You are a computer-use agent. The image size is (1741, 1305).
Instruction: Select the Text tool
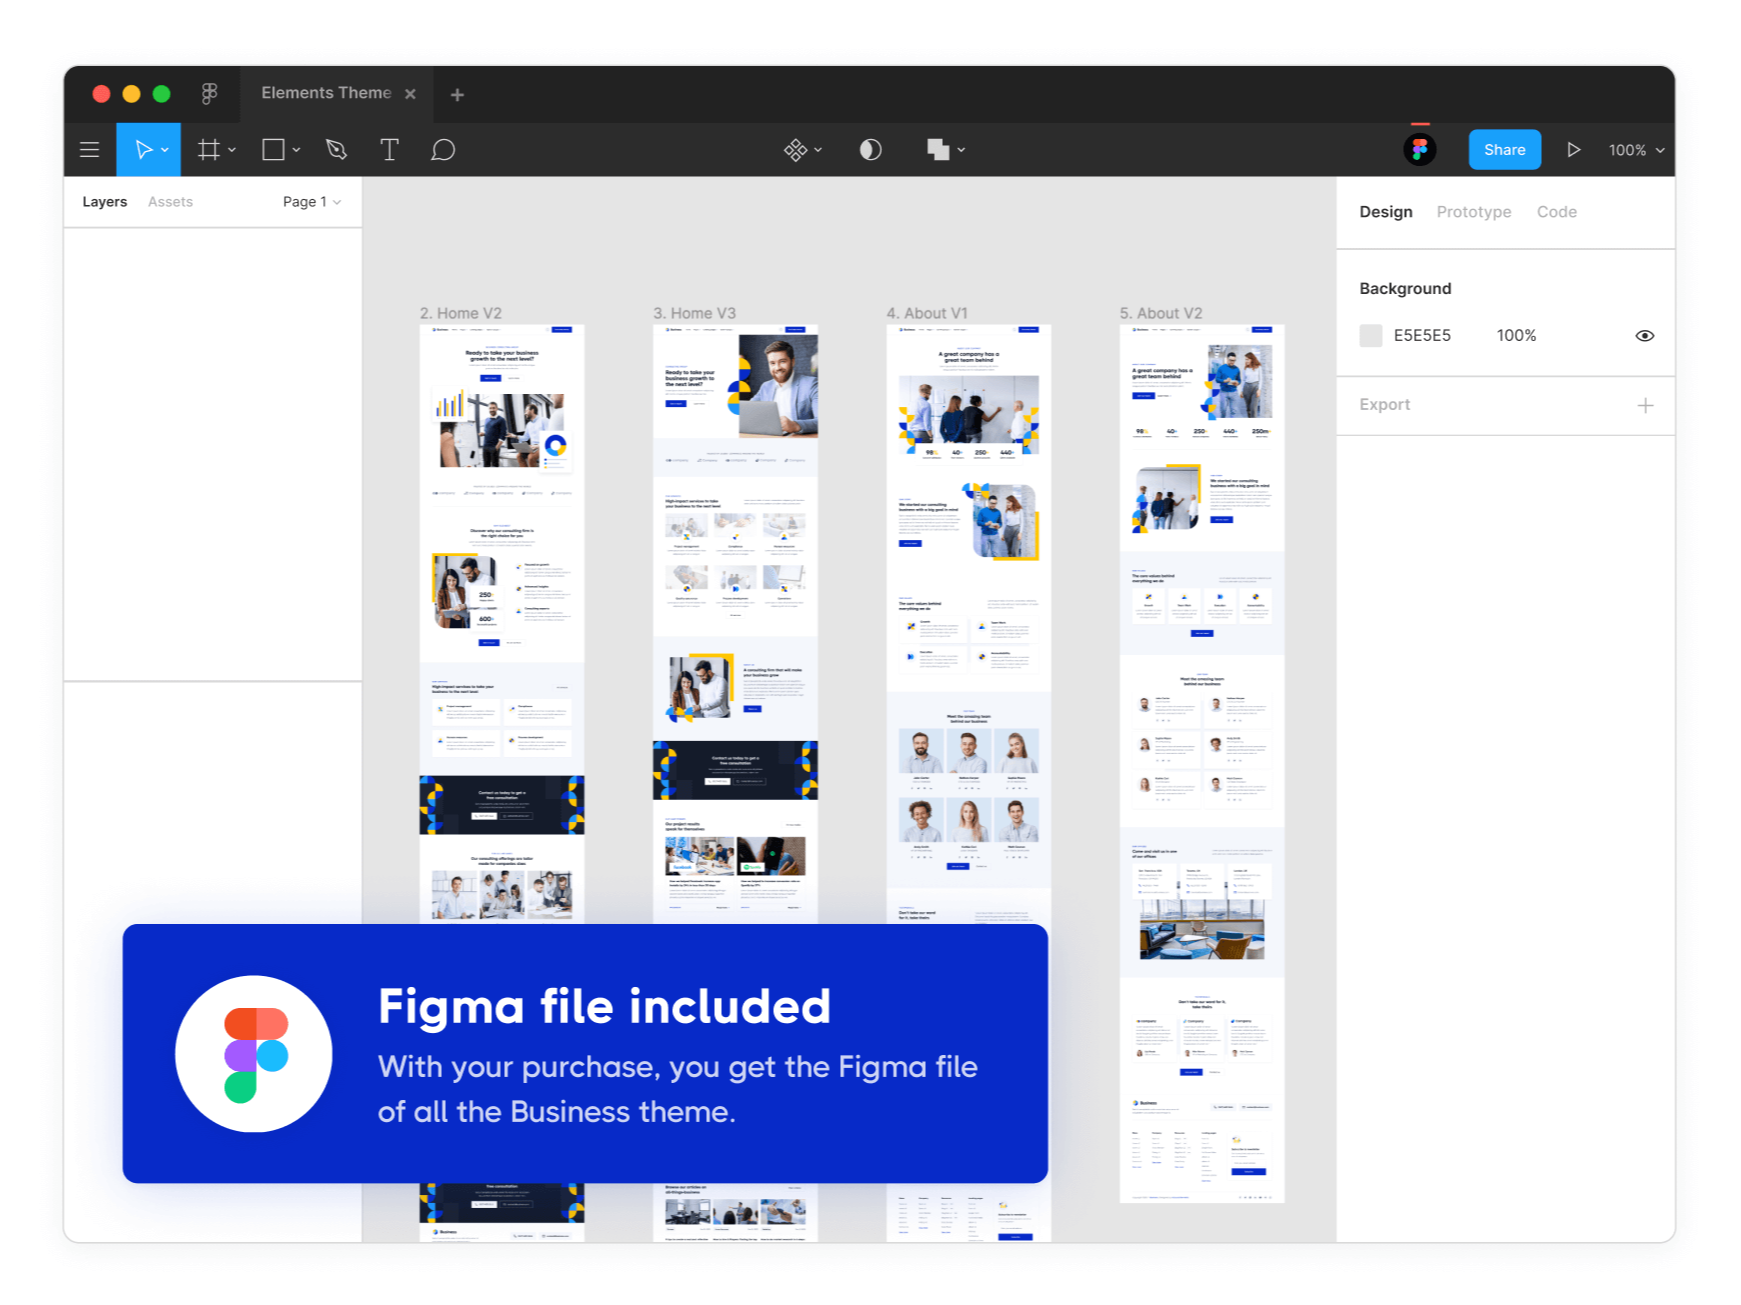[x=390, y=149]
